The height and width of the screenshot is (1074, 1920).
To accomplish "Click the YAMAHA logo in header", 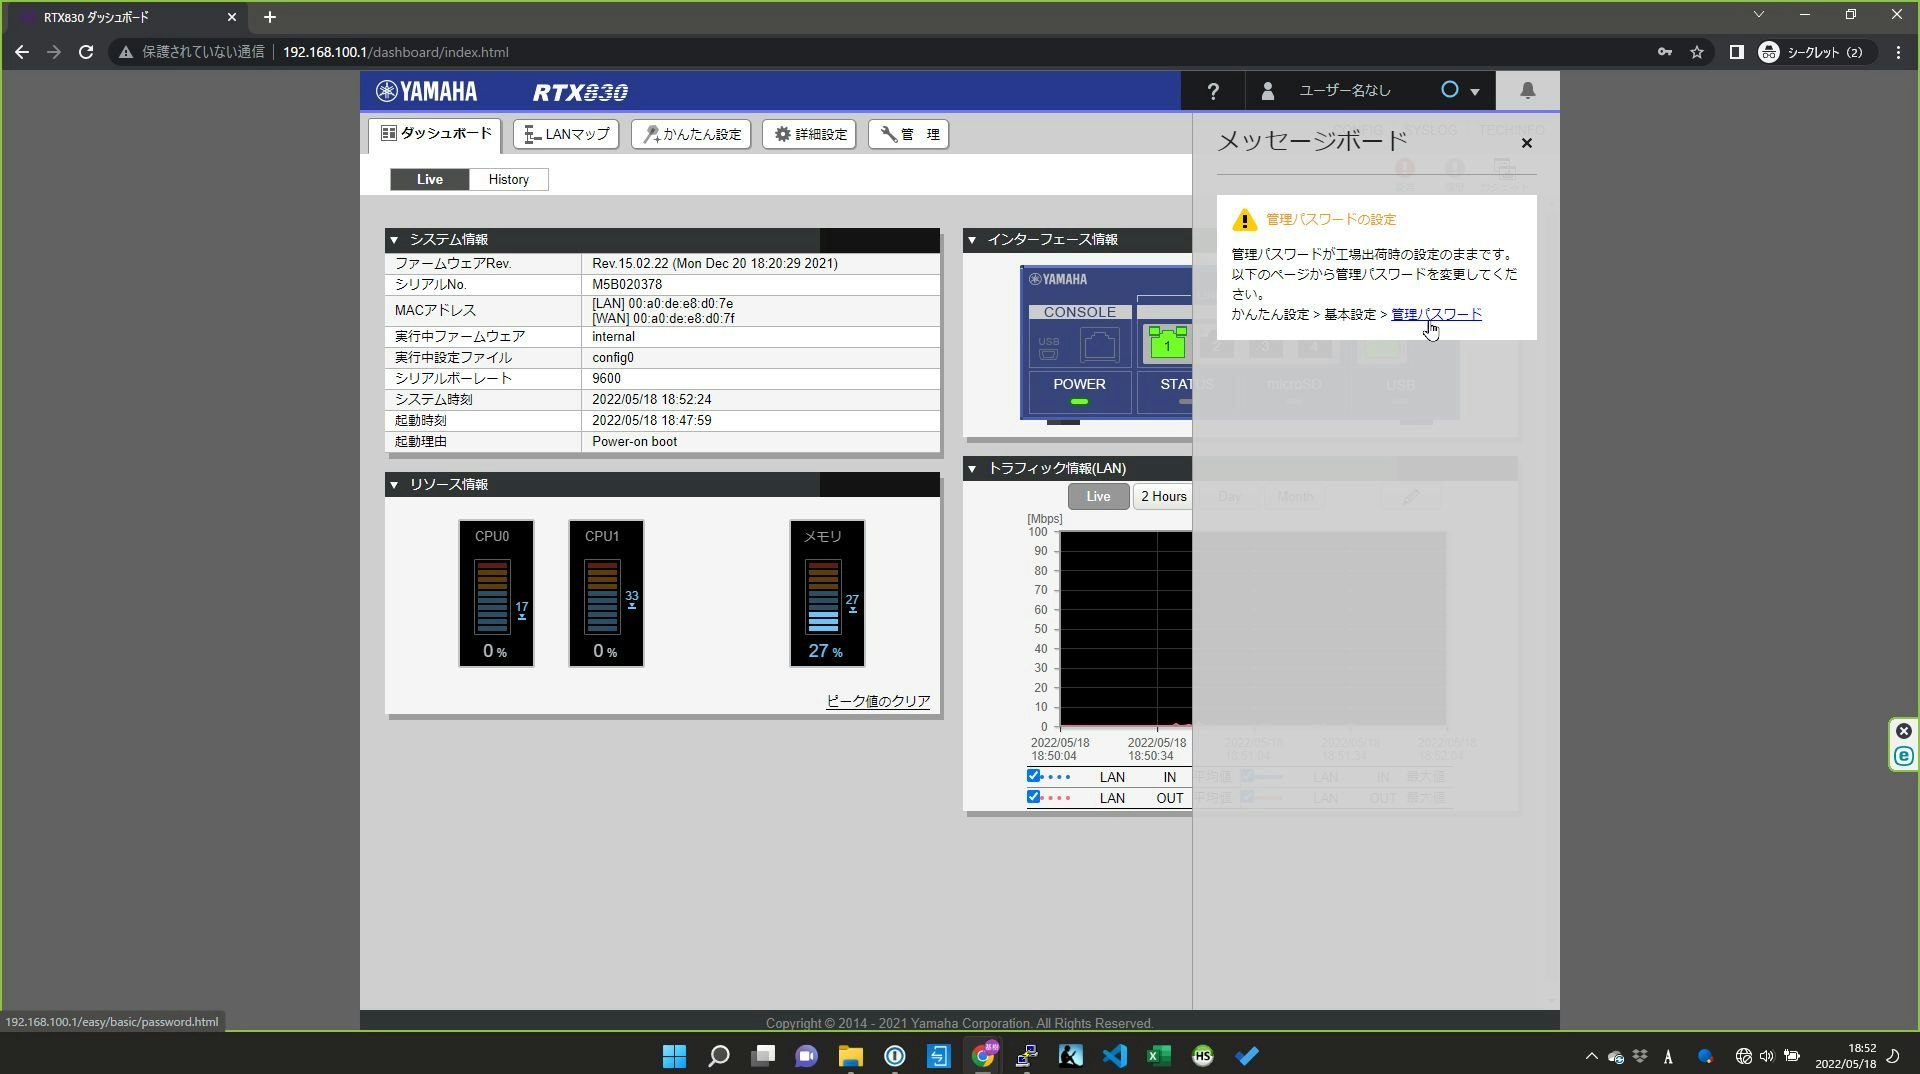I will 427,92.
